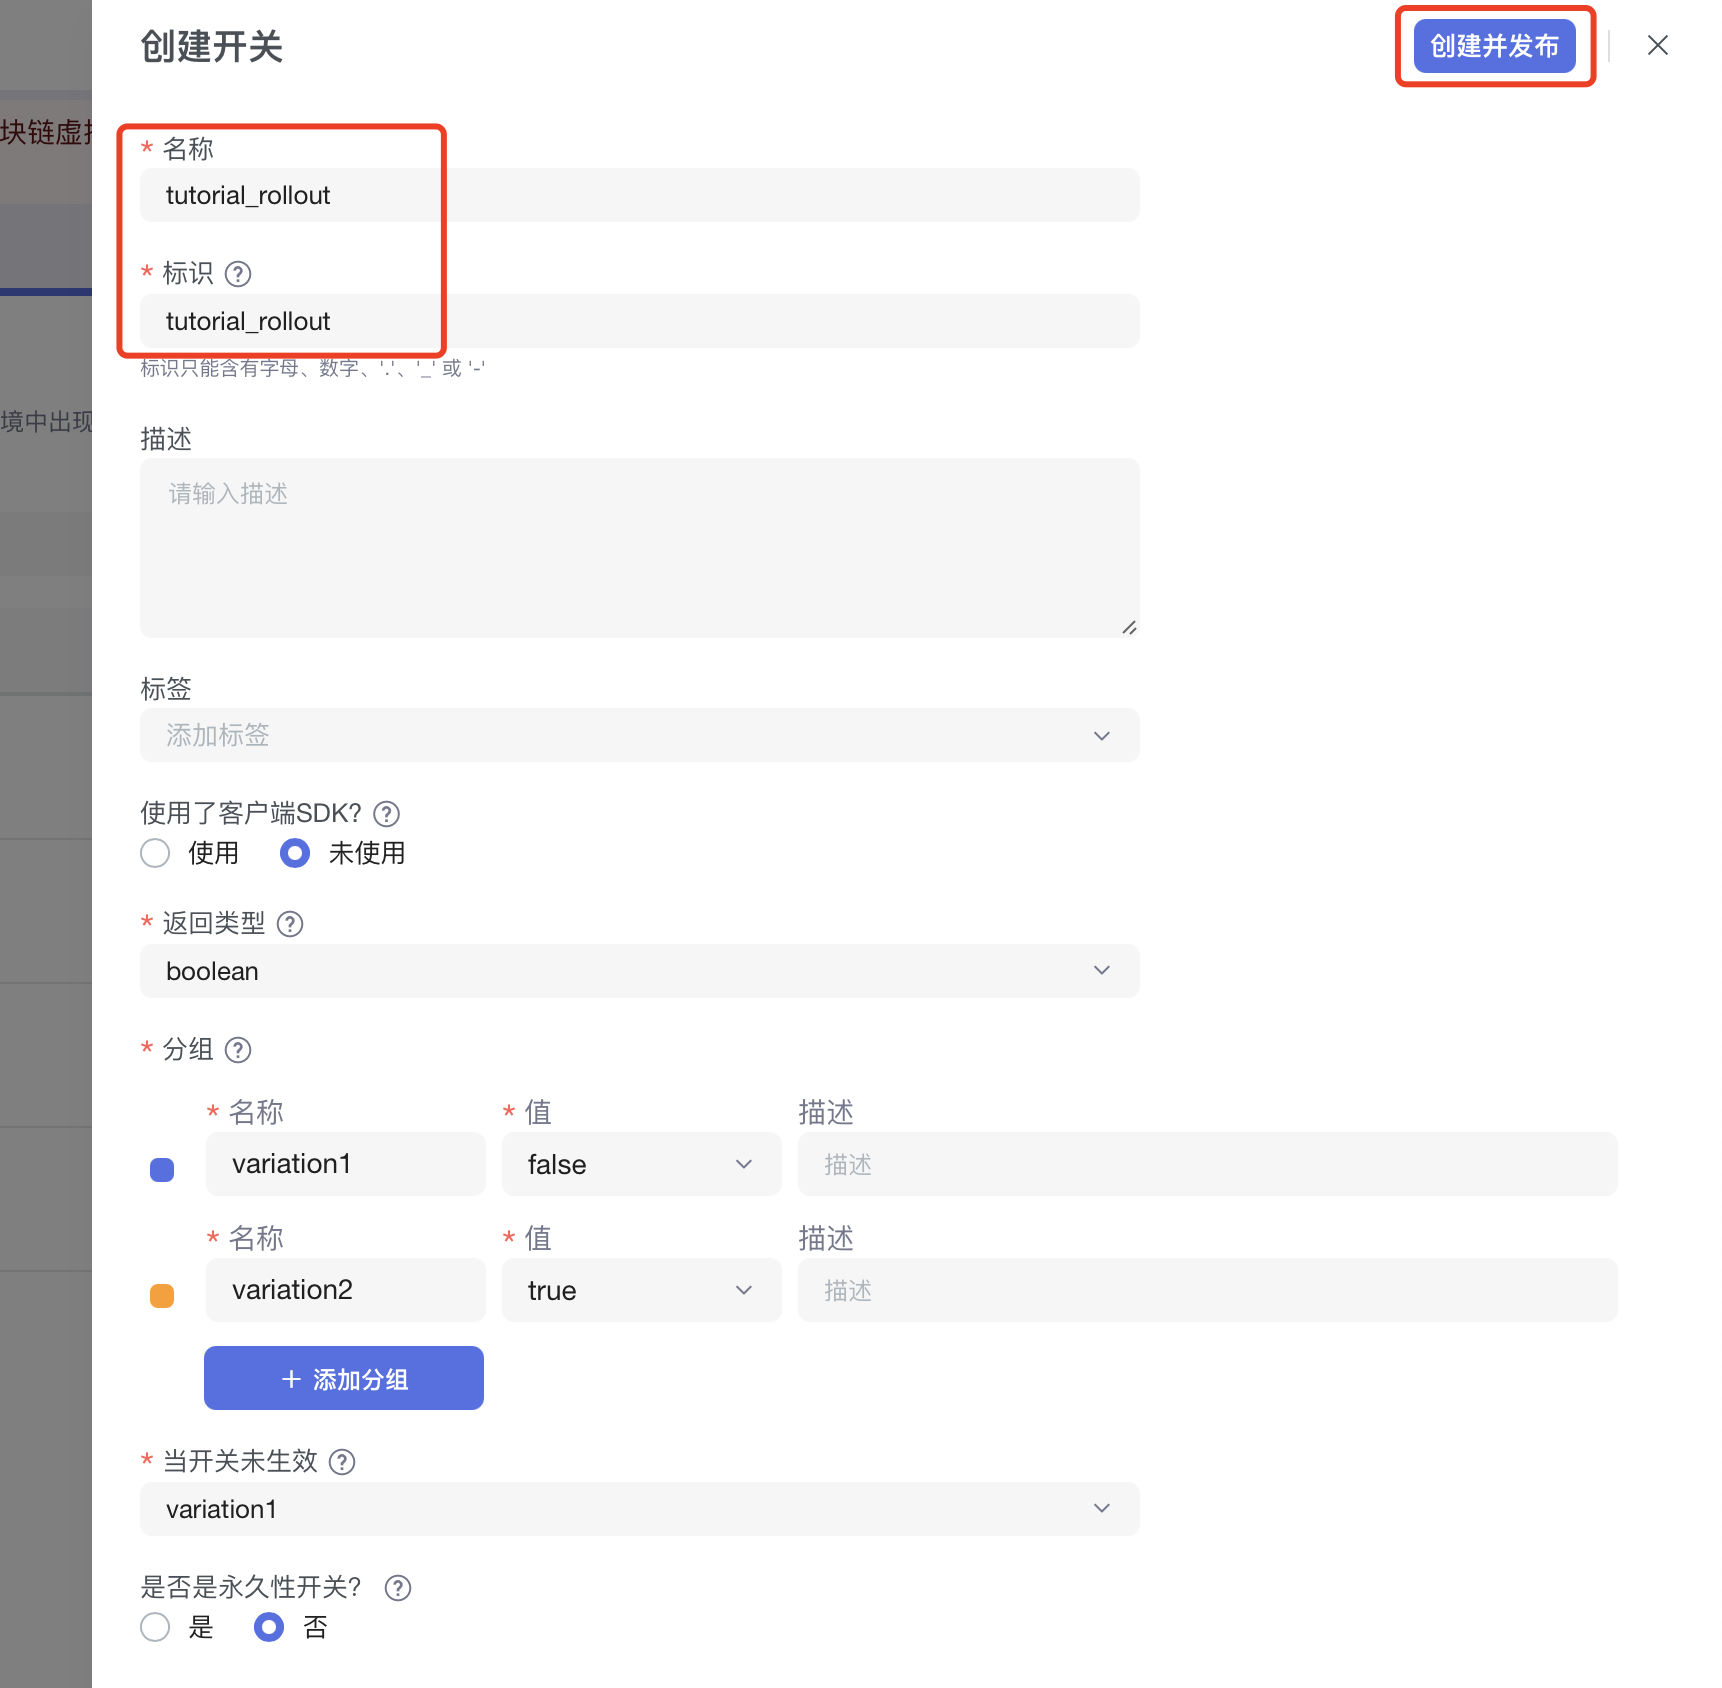Select 否 for permanent switch option
Image resolution: width=1722 pixels, height=1688 pixels.
click(x=269, y=1627)
